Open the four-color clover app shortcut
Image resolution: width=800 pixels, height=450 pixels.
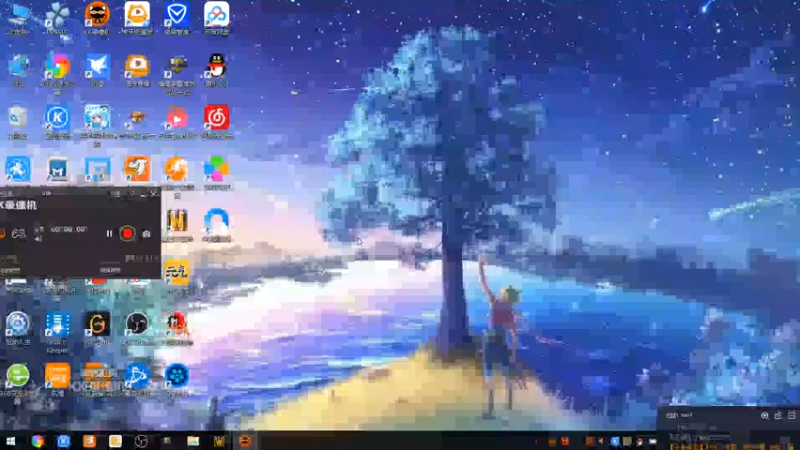(216, 169)
